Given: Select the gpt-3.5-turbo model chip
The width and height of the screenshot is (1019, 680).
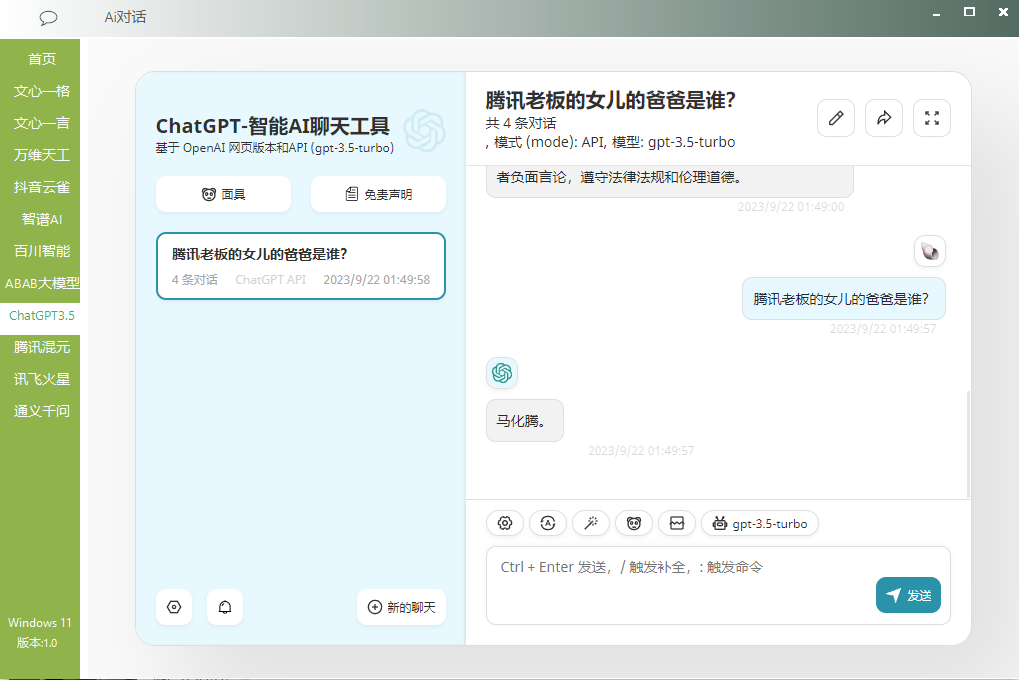Looking at the screenshot, I should [760, 523].
